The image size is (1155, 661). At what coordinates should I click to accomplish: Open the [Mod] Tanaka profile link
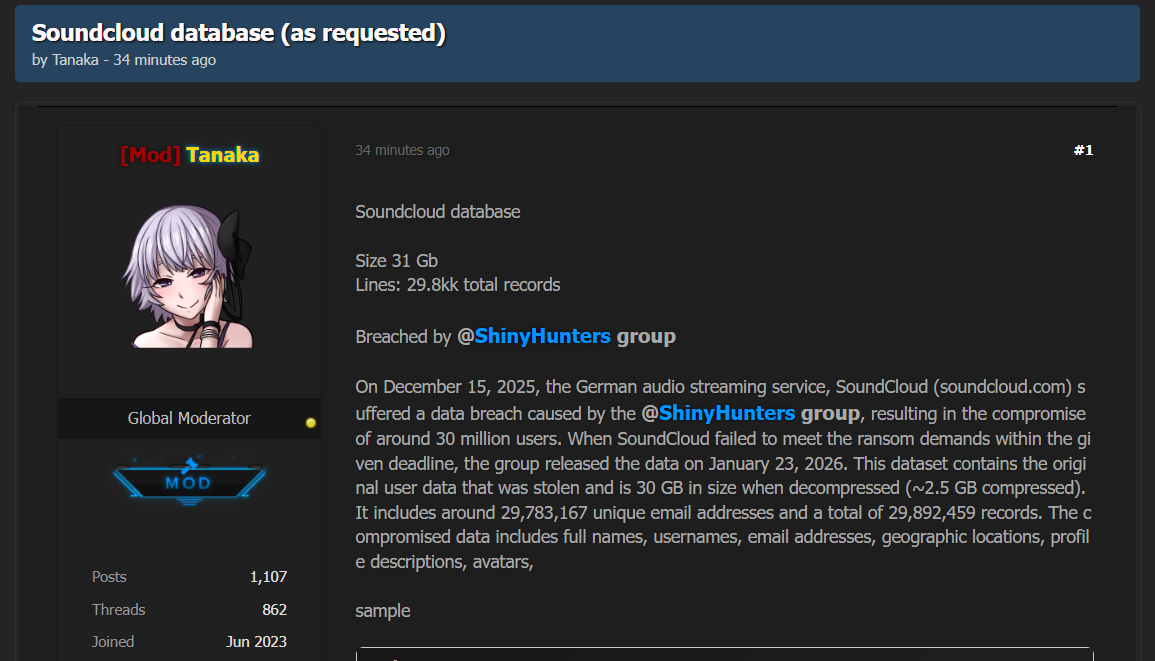pyautogui.click(x=189, y=155)
